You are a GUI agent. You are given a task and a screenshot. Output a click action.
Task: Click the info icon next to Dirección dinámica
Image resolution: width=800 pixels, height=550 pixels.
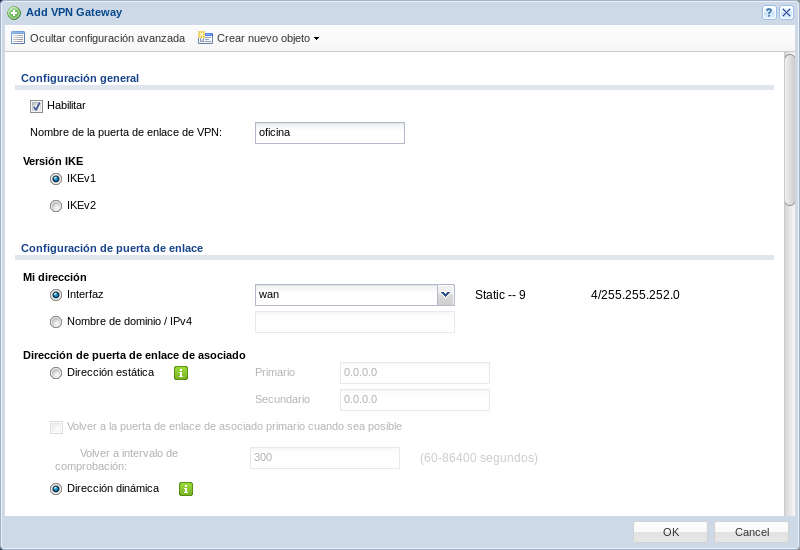(186, 489)
